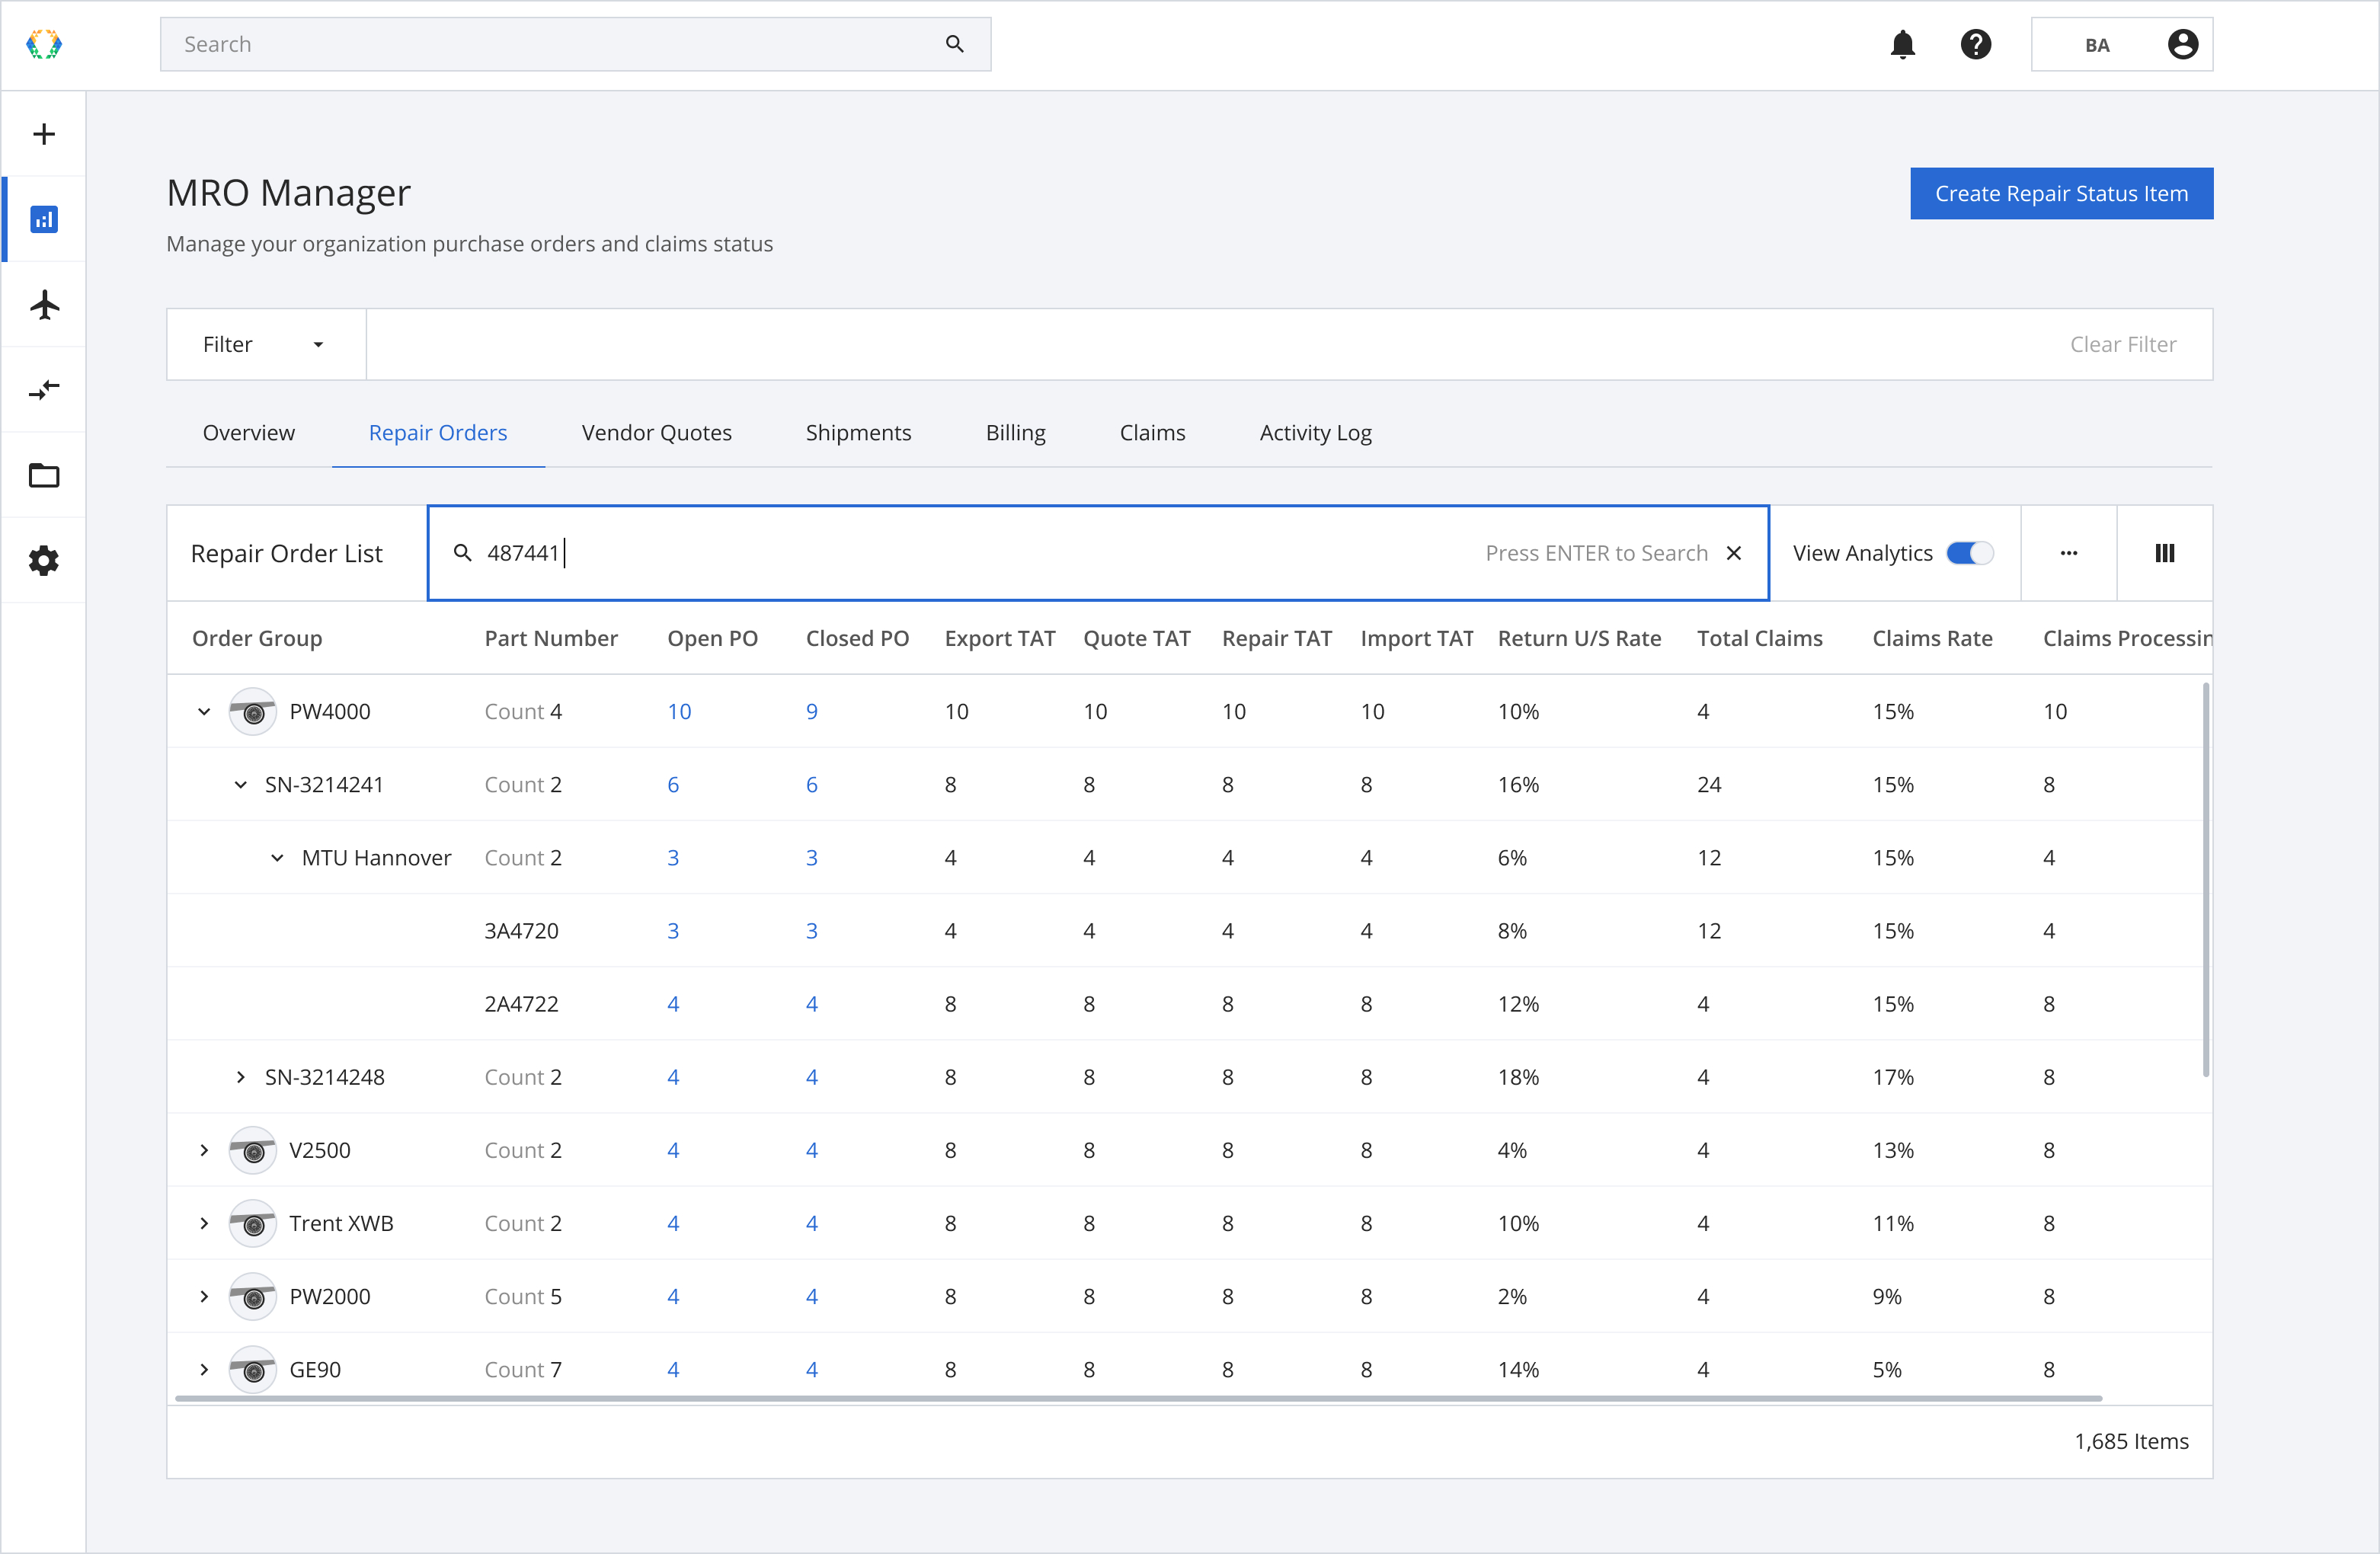Click the repair order search field with 487441
This screenshot has height=1554, width=2380.
click(1097, 553)
